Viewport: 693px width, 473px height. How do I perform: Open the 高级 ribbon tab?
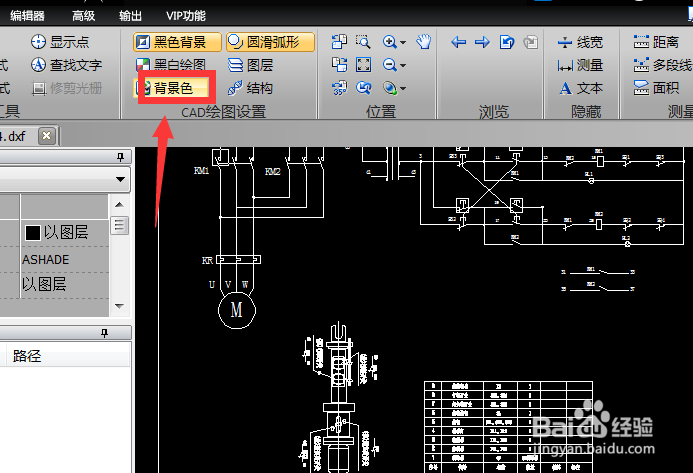click(84, 16)
